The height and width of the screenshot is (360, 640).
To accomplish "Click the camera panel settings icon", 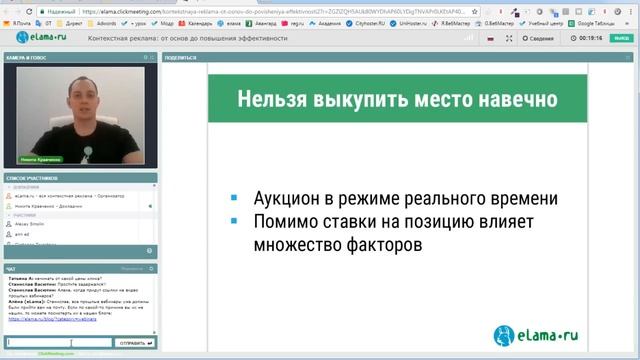I will tap(146, 58).
